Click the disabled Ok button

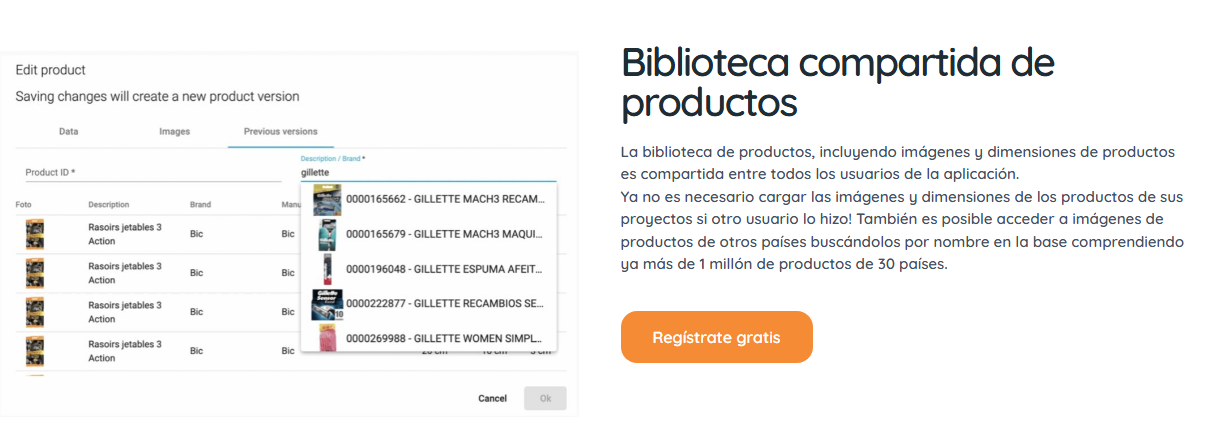(545, 398)
